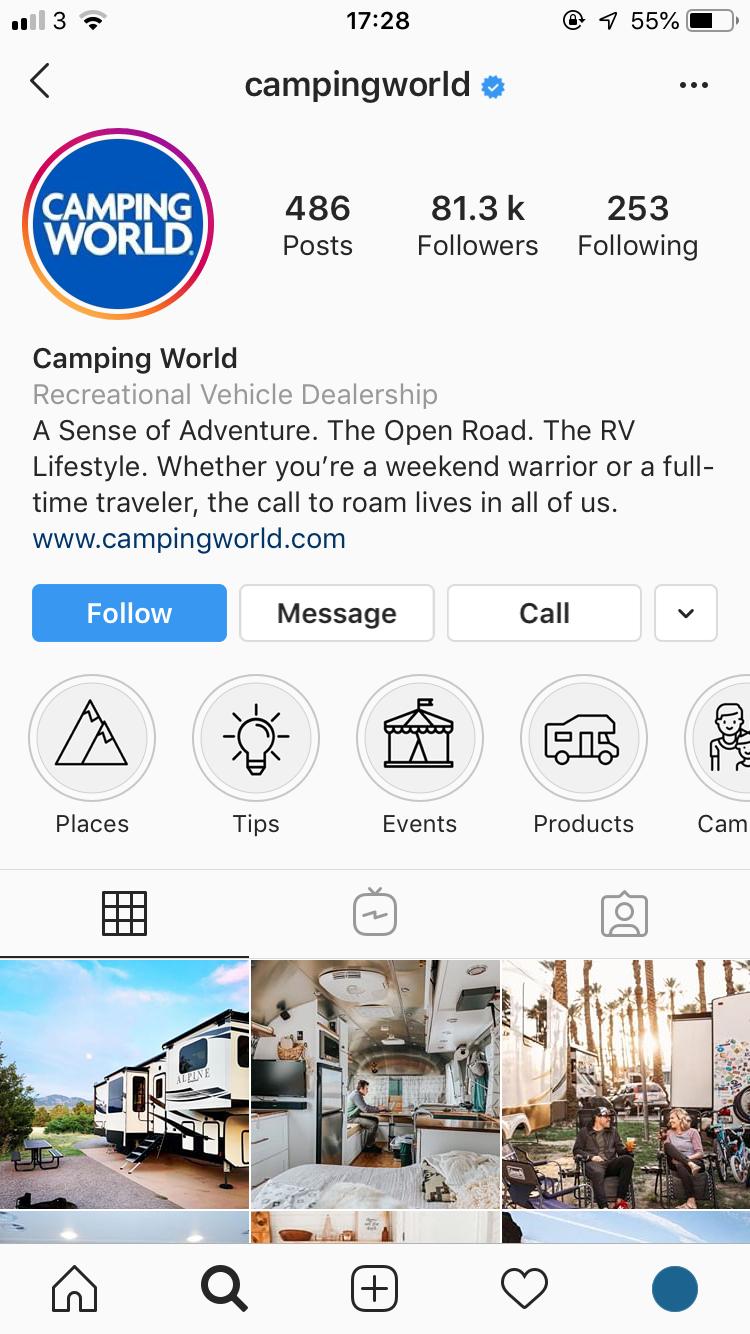
Task: Open the Tips lightbulb highlight
Action: [256, 738]
